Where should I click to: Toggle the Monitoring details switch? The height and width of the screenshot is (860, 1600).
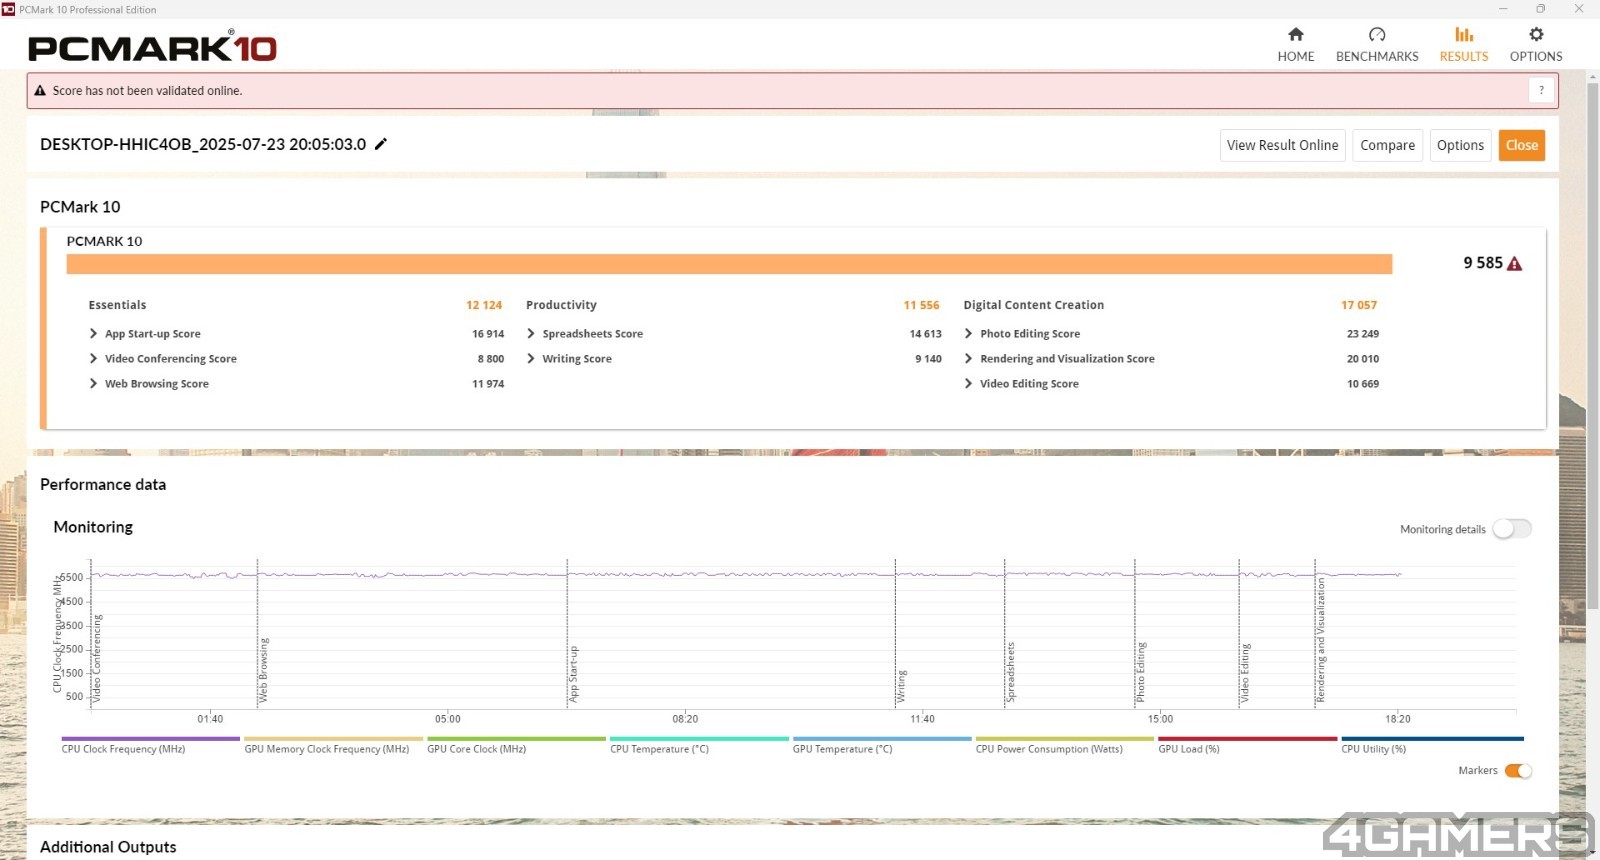click(x=1512, y=529)
